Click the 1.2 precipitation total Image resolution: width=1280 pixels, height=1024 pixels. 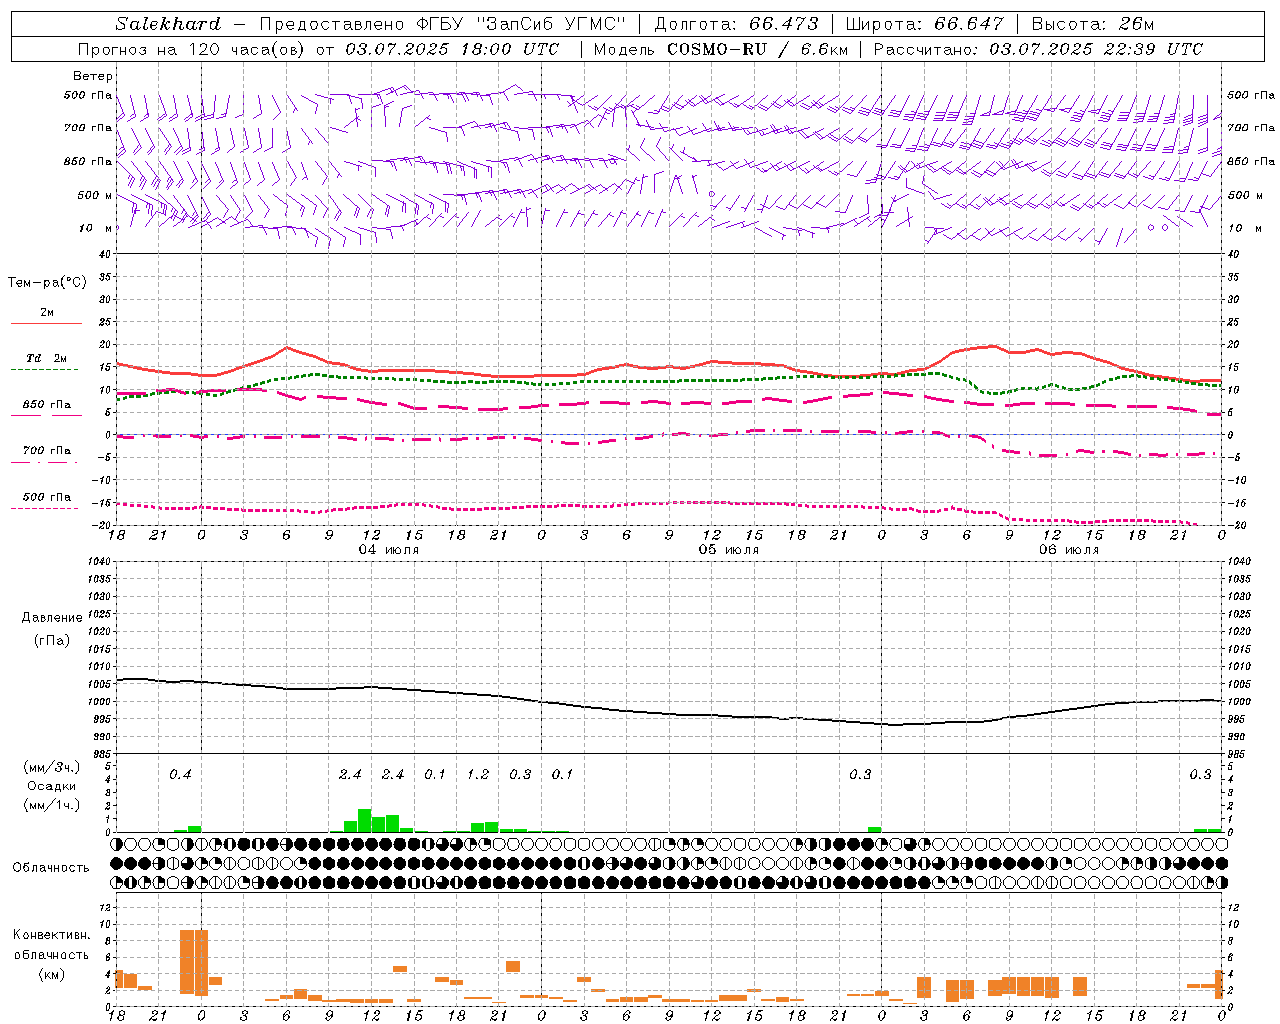(x=478, y=775)
